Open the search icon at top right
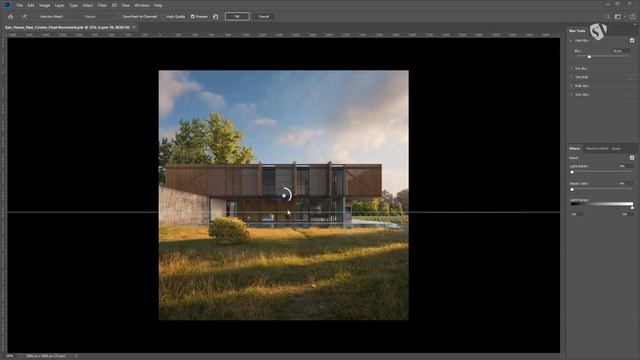Image resolution: width=640 pixels, height=360 pixels. (607, 17)
